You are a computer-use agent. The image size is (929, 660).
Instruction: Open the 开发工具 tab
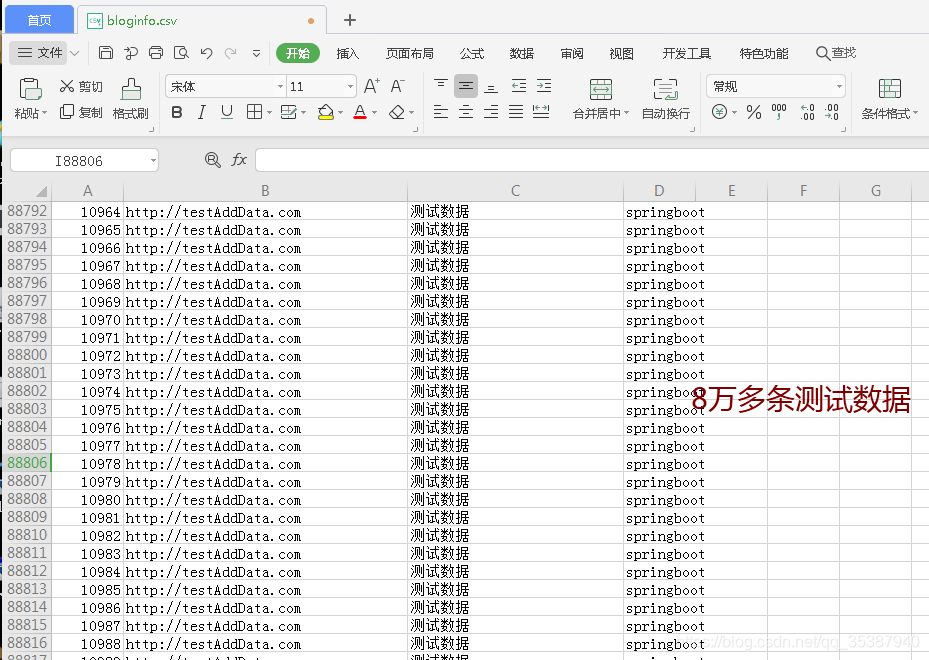(686, 53)
